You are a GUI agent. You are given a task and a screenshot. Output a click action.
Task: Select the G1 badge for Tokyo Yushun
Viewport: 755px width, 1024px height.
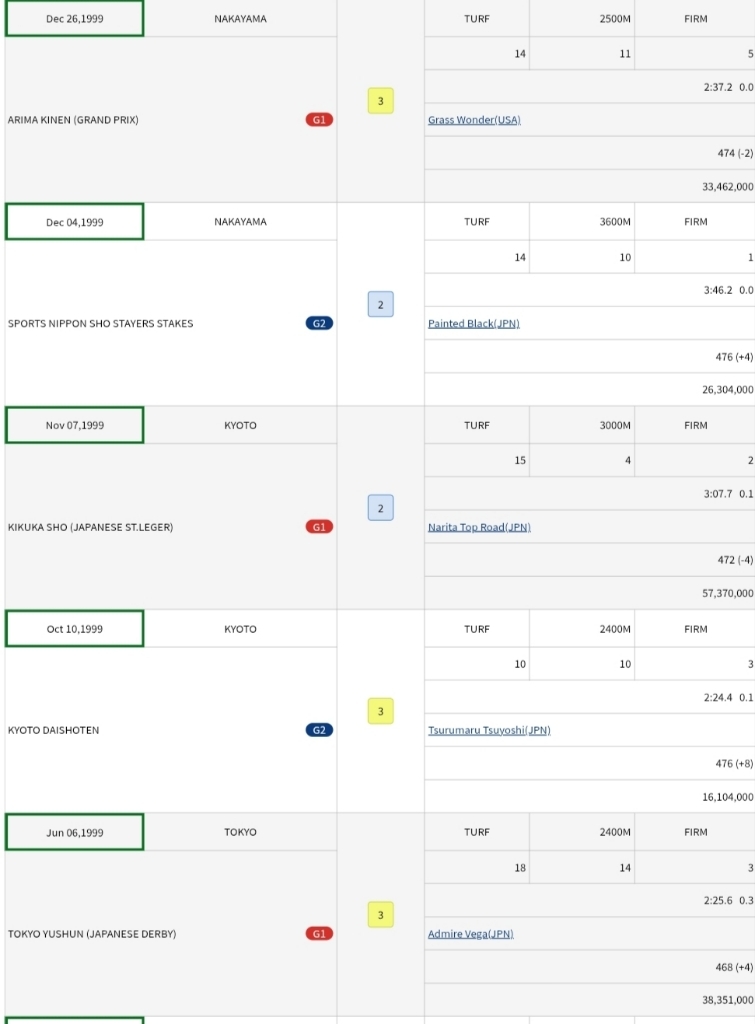point(319,934)
